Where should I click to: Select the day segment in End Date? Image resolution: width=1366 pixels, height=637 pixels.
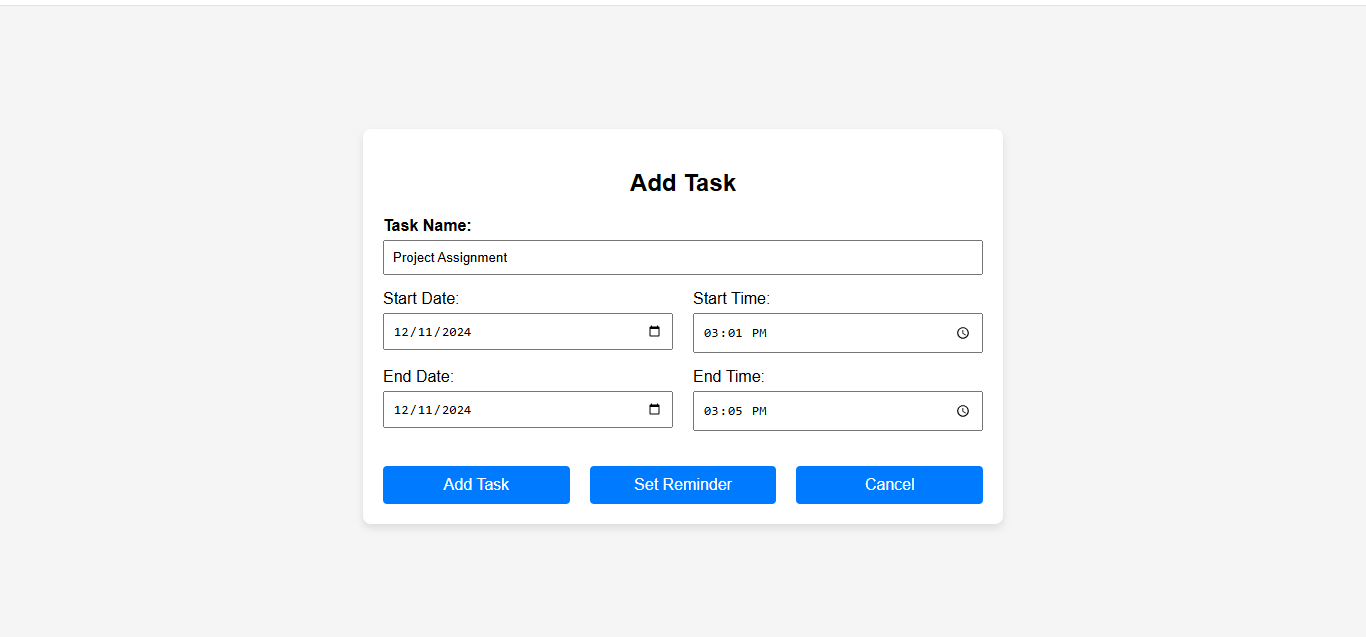pos(426,410)
